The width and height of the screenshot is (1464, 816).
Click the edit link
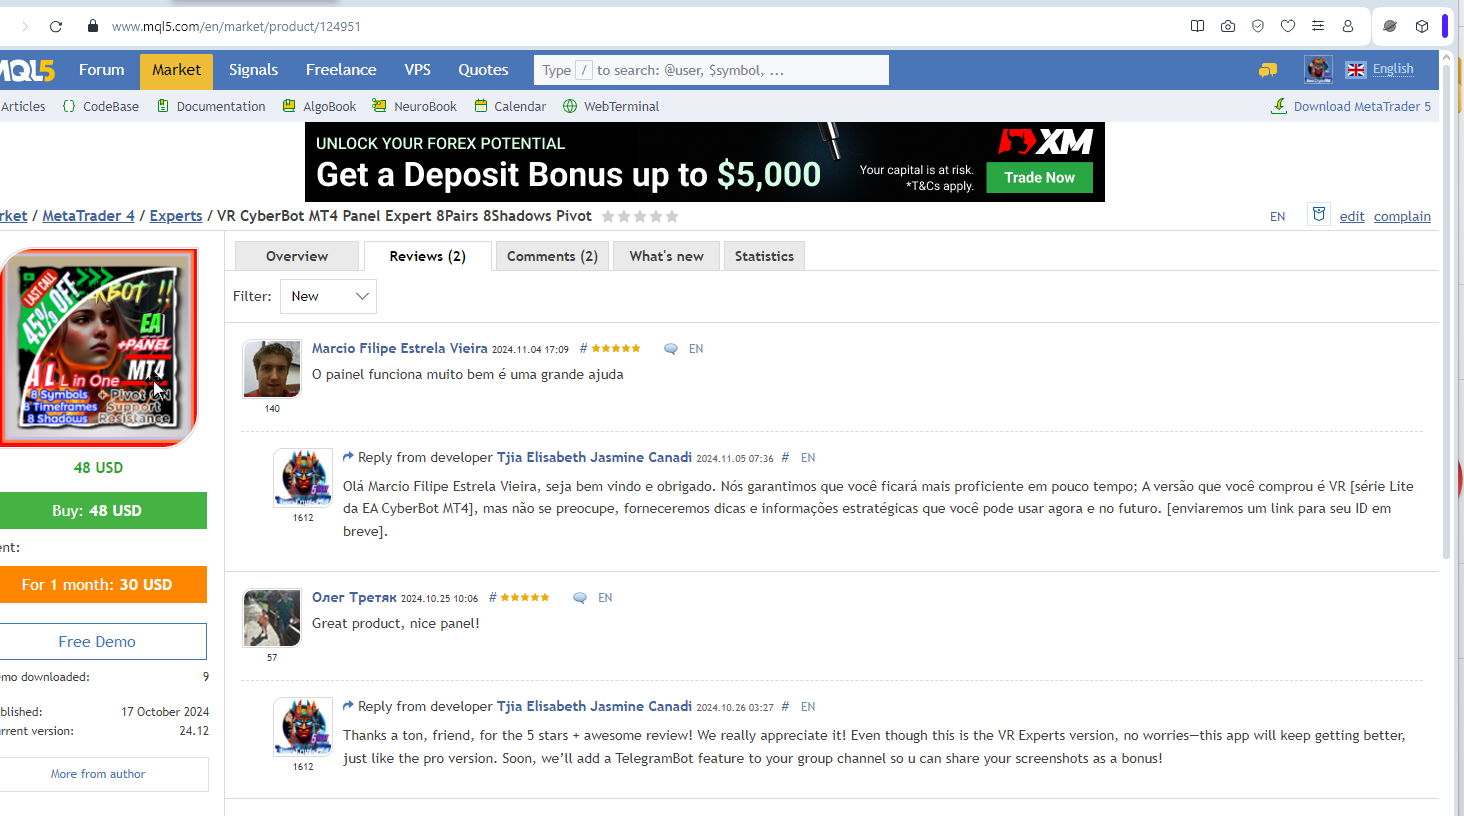[x=1352, y=216]
